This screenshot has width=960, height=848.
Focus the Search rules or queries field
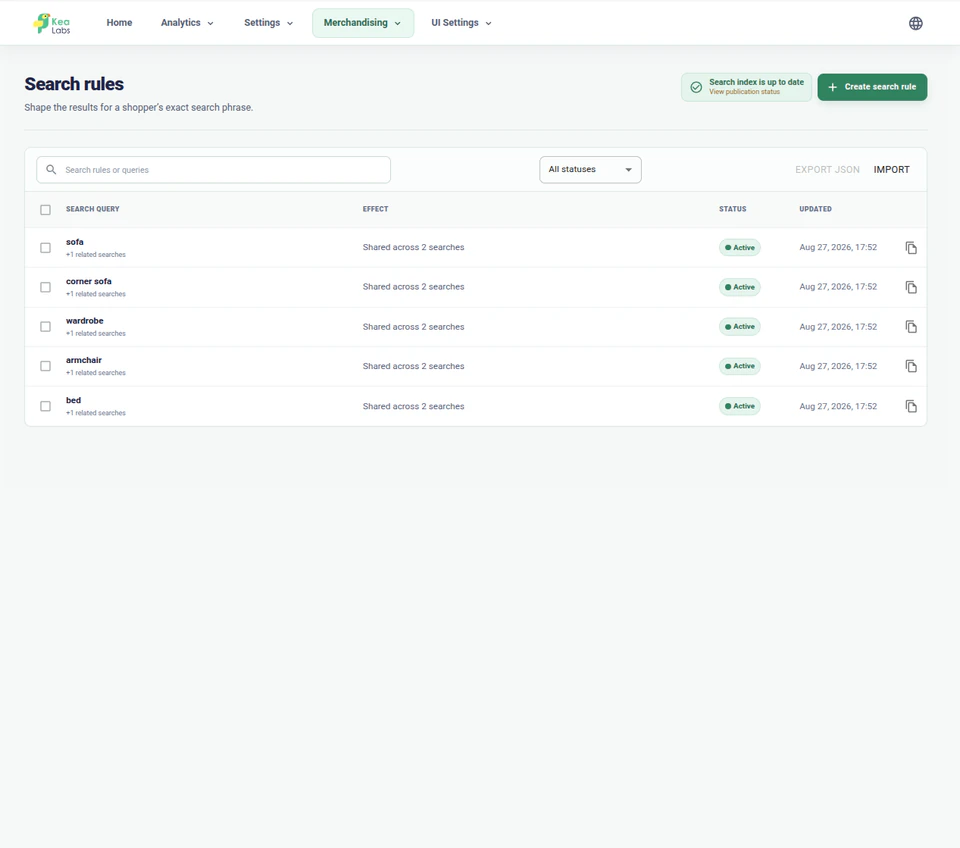point(213,170)
